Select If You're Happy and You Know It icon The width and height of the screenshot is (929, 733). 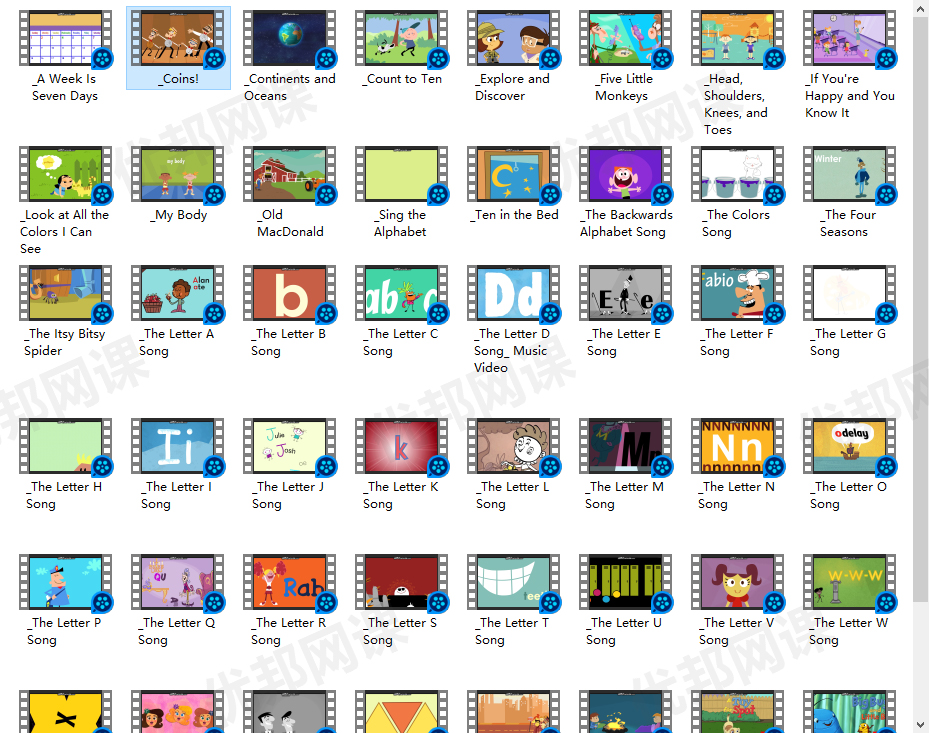pos(850,38)
